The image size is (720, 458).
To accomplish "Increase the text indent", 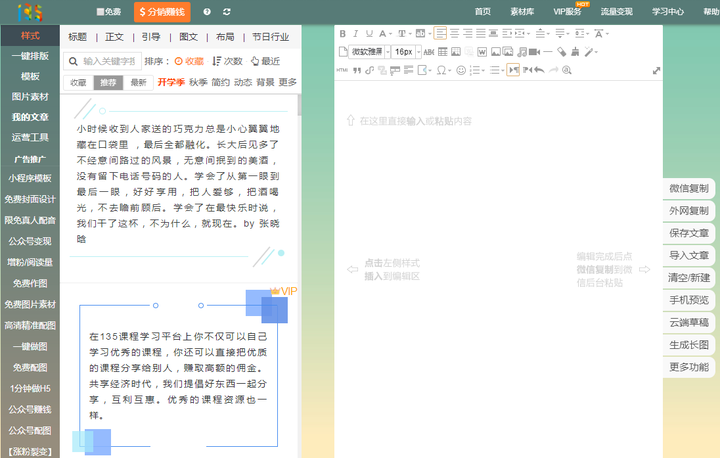I will point(507,34).
